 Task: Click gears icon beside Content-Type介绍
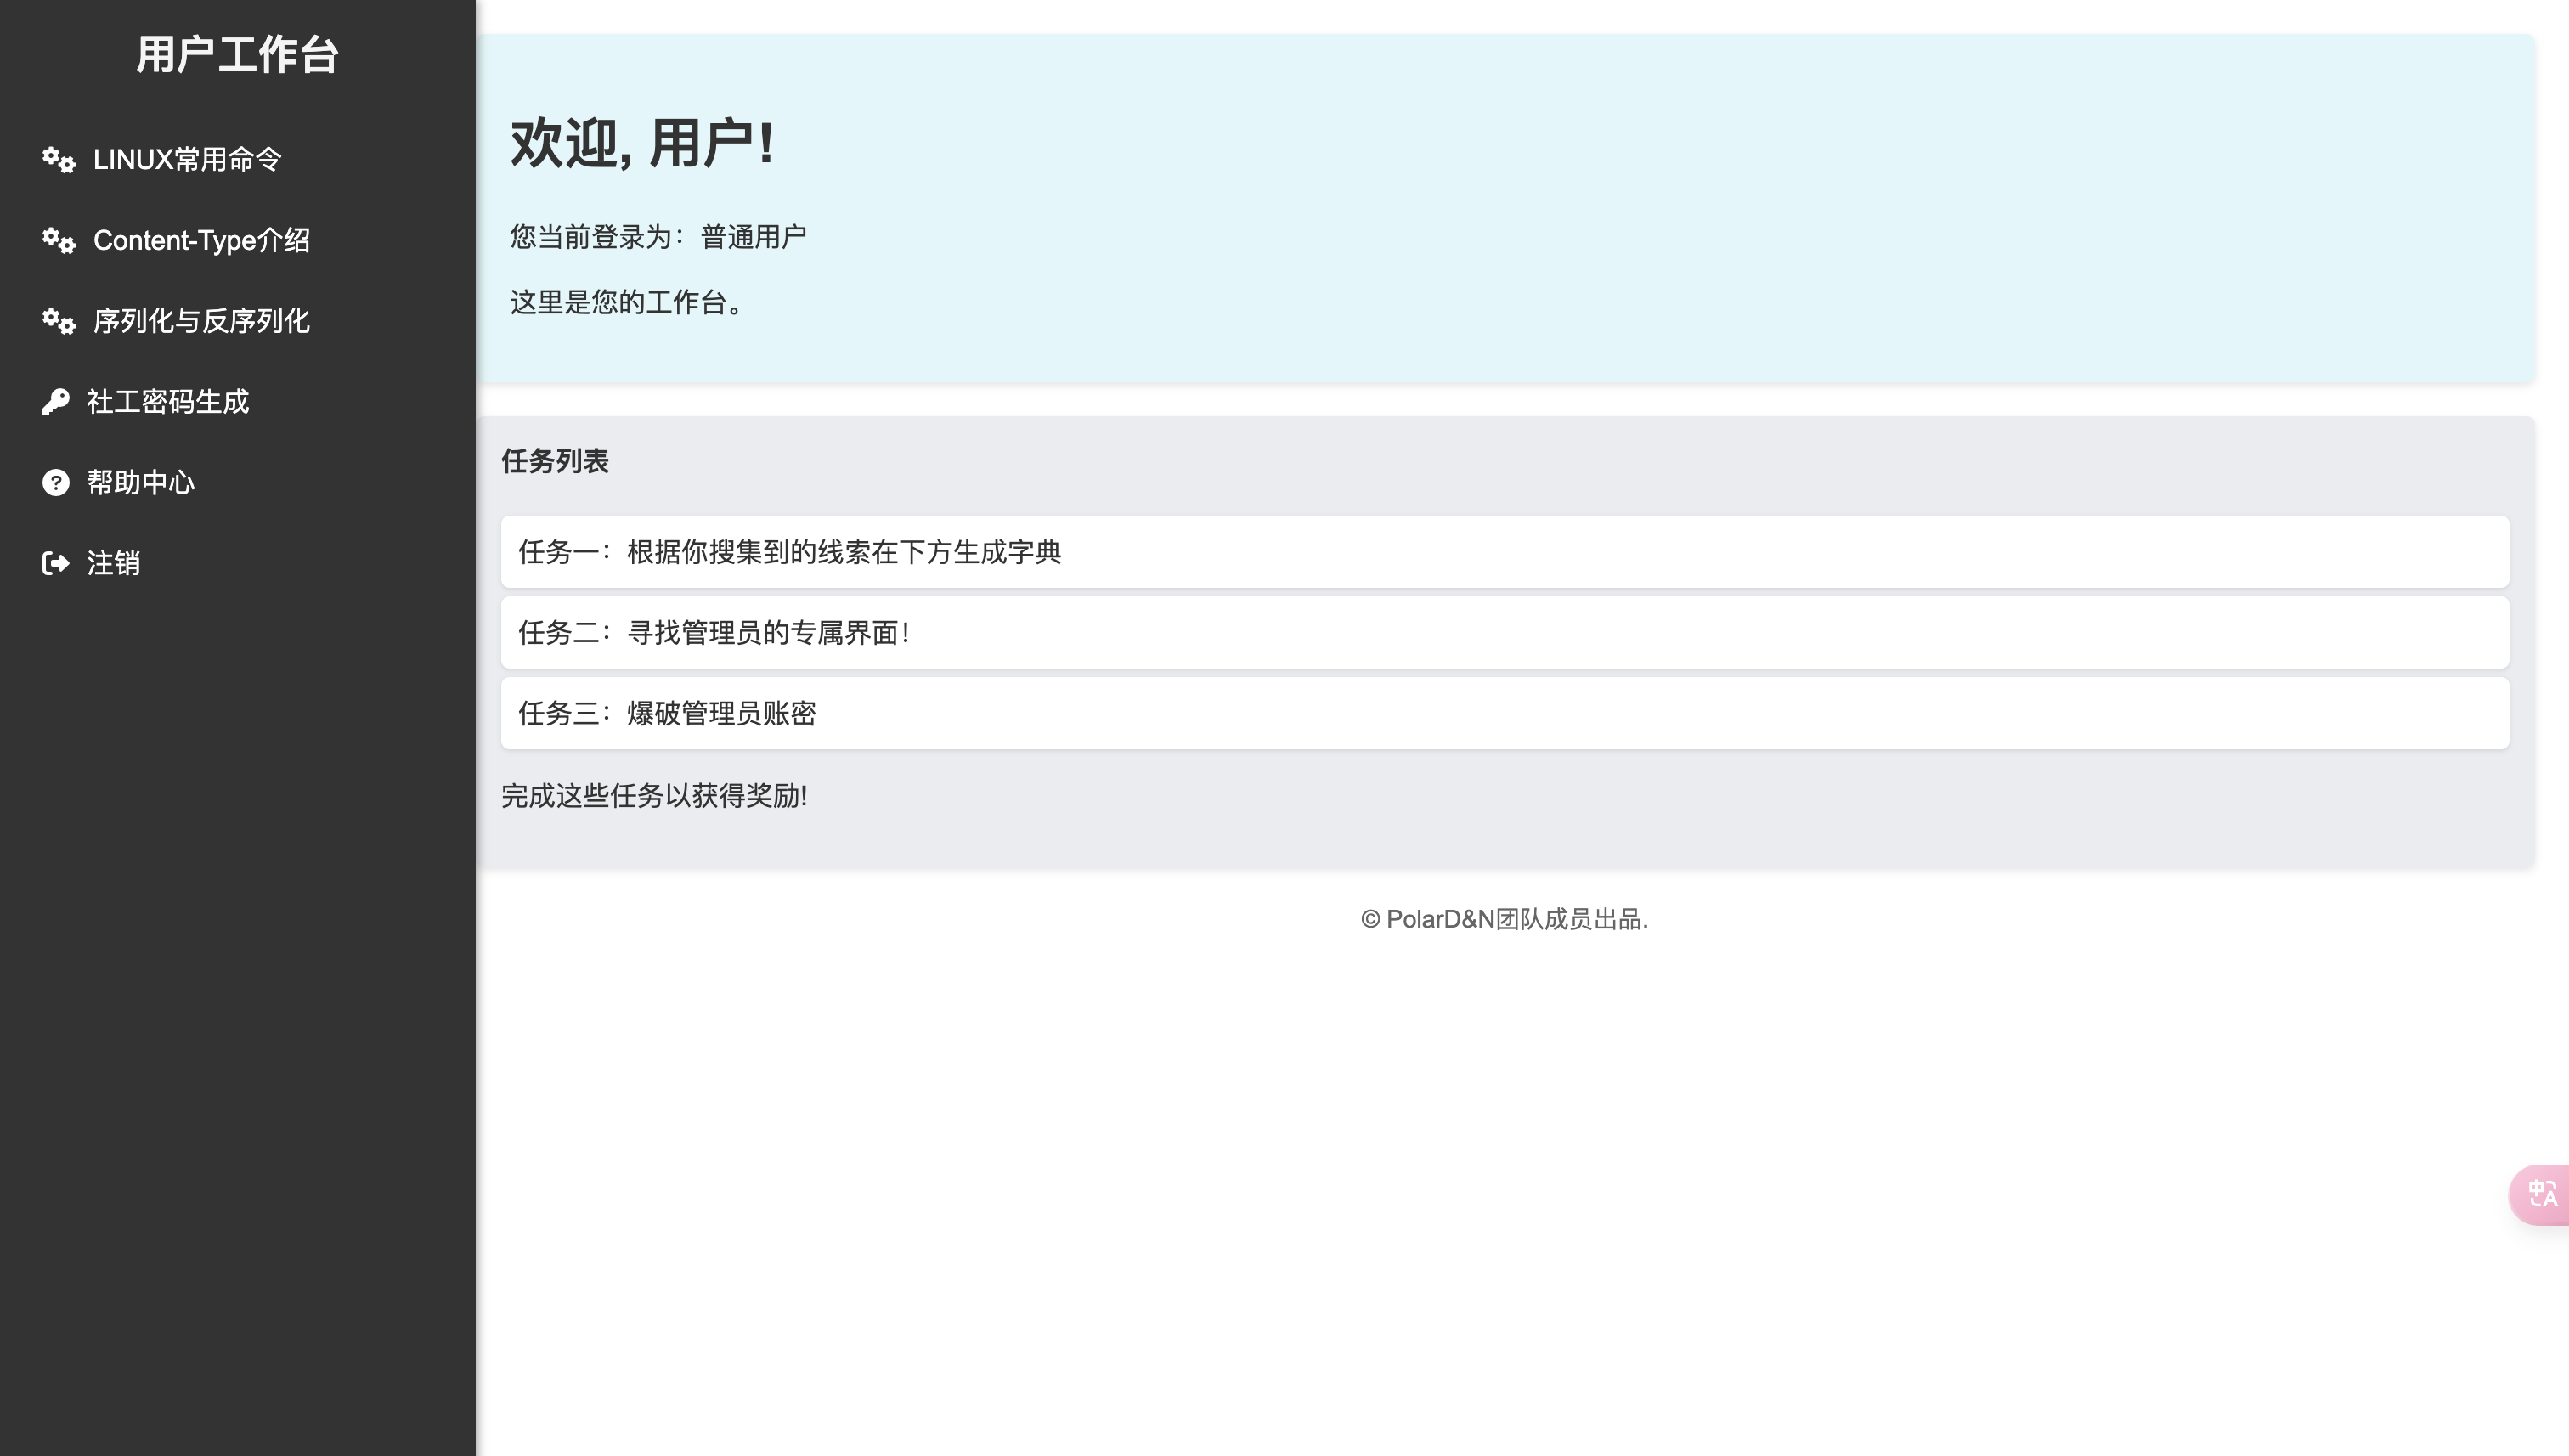(59, 241)
